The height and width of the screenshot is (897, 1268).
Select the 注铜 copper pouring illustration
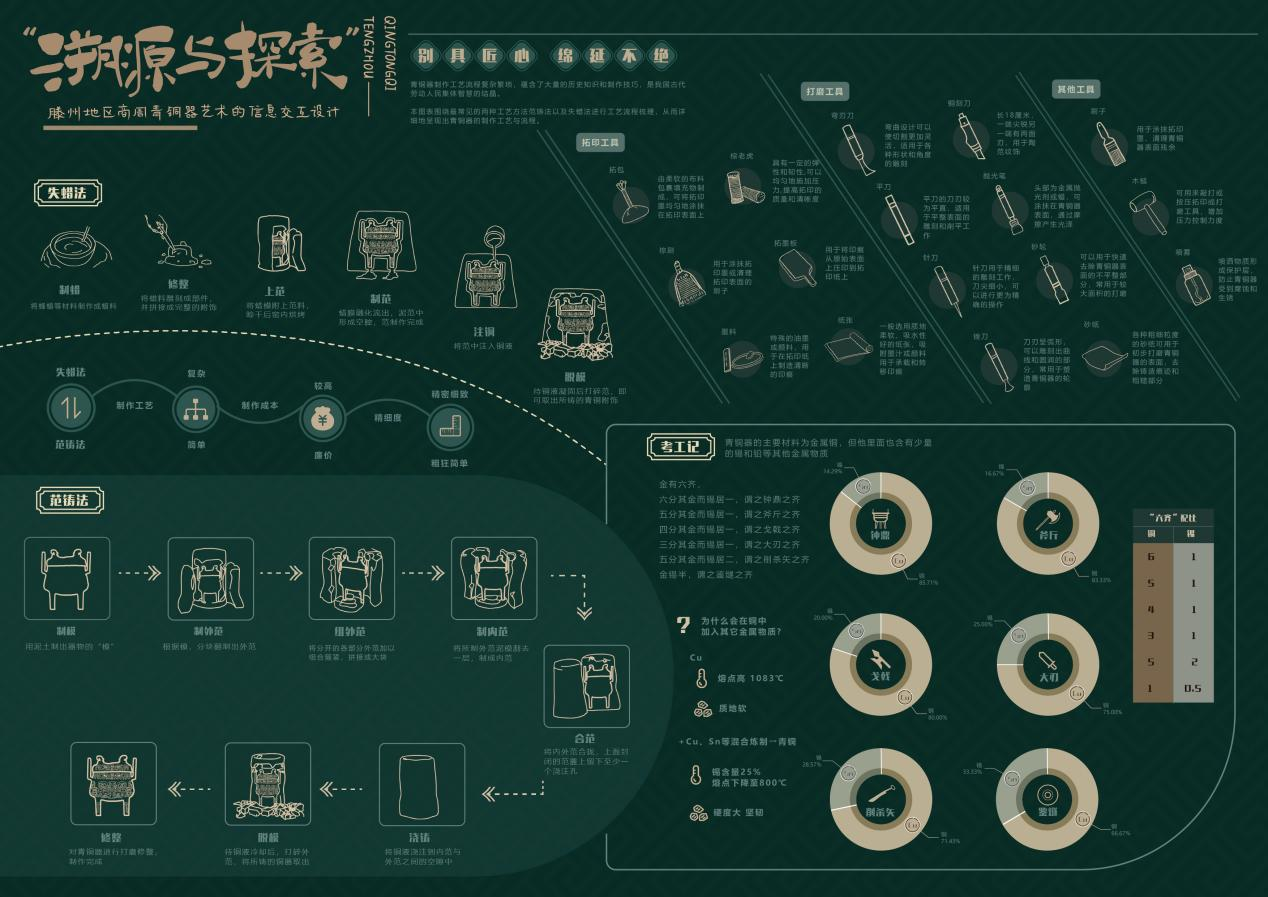click(x=485, y=269)
